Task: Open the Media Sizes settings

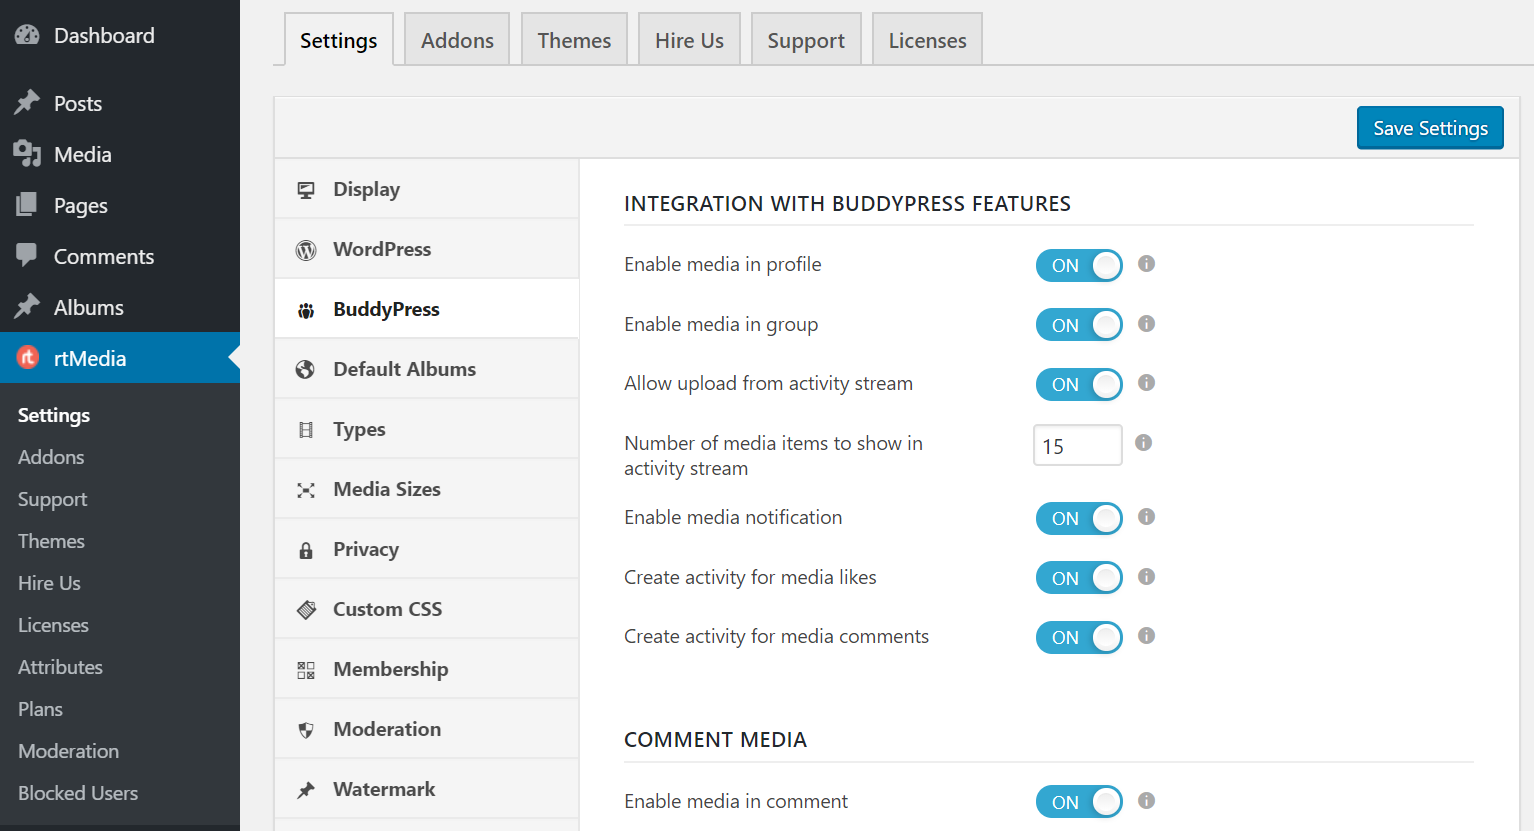Action: coord(386,488)
